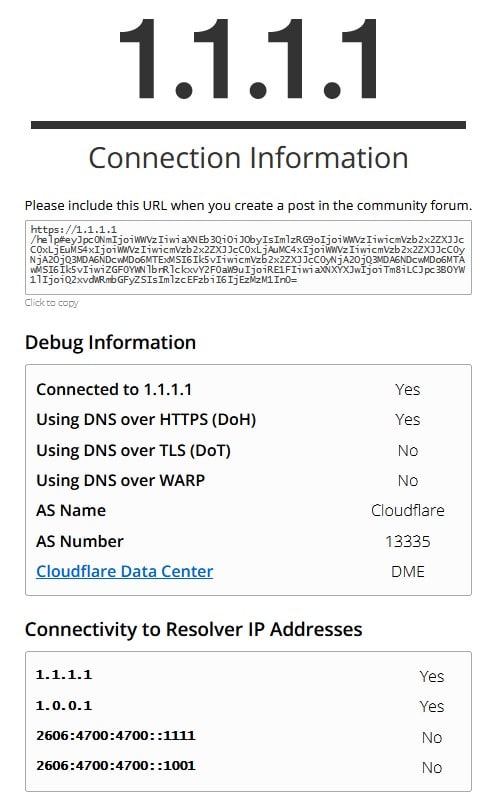Click the Yes status beside resolver 1.1.1.1
This screenshot has width=484, height=799.
(x=432, y=676)
